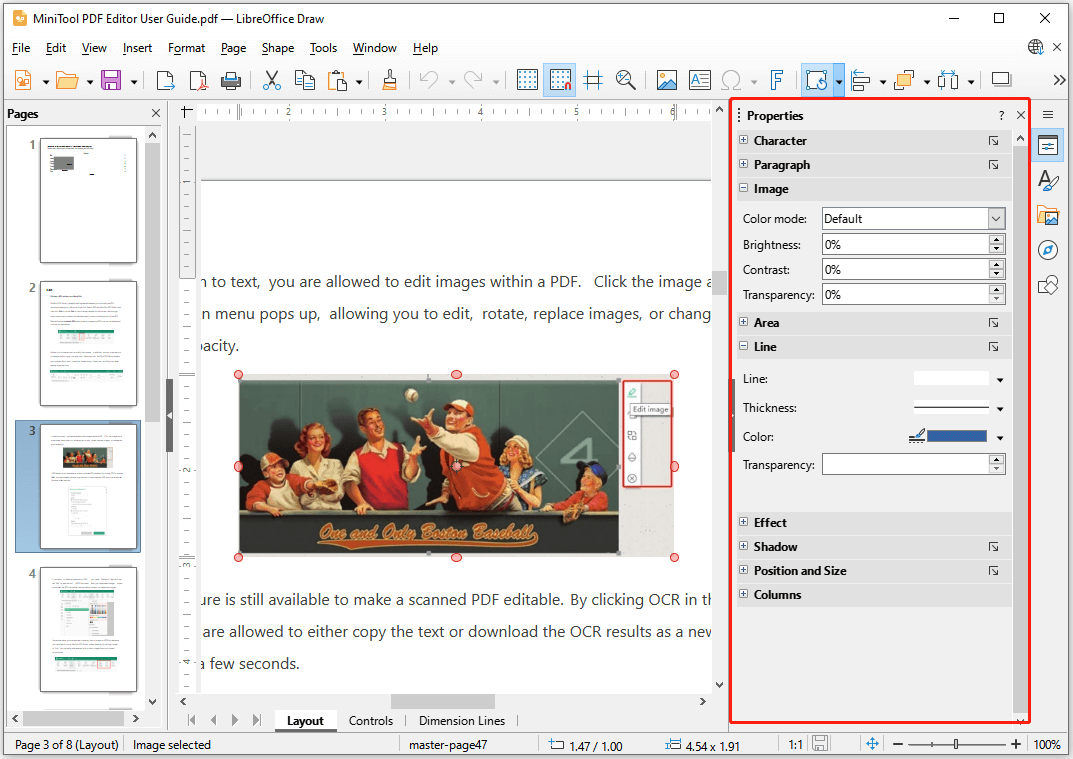Click the Export icon
1073x759 pixels.
pos(165,80)
